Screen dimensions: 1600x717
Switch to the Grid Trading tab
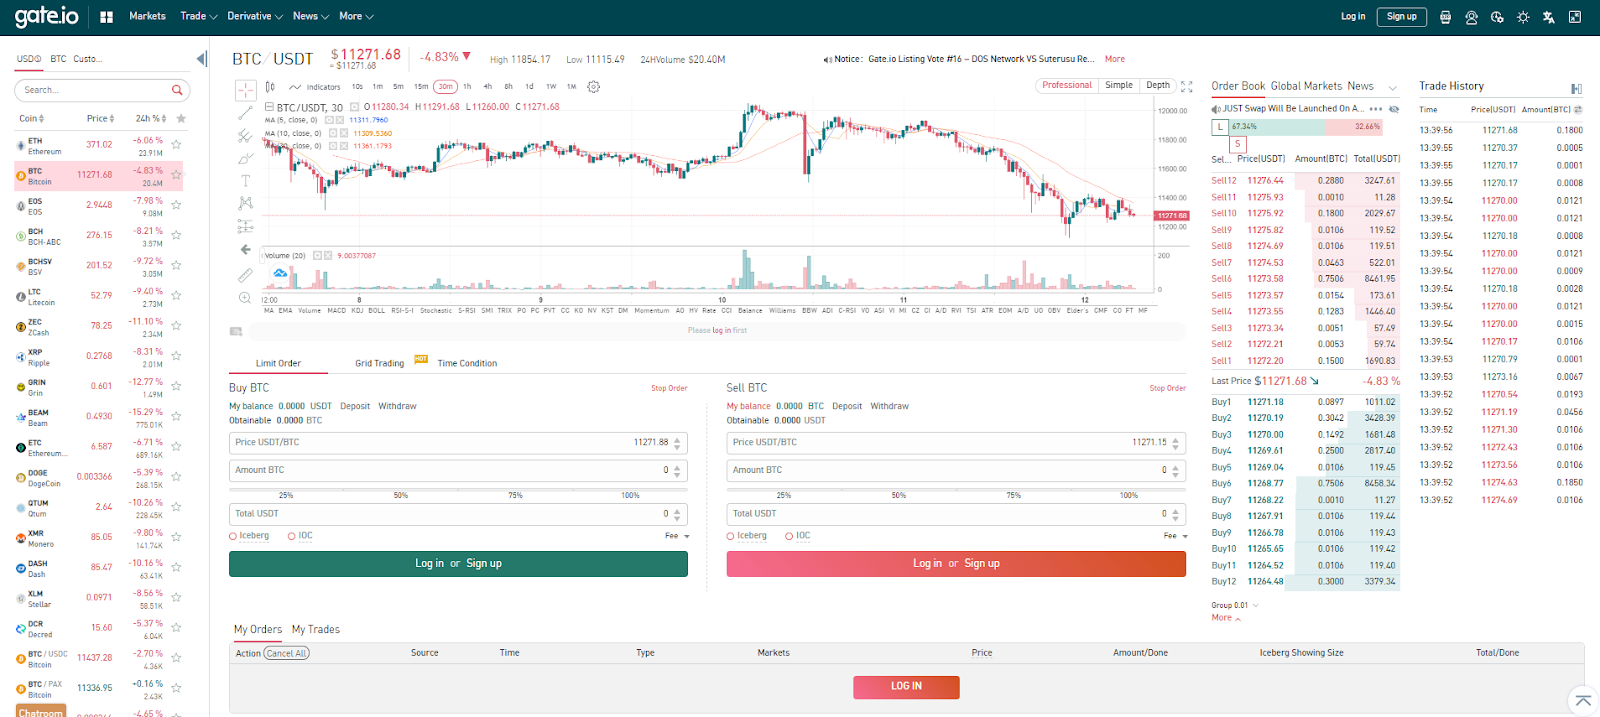379,363
